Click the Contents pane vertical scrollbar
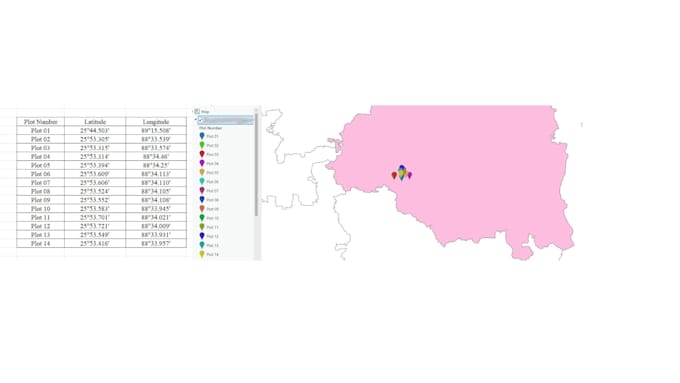680x383 pixels. click(256, 165)
